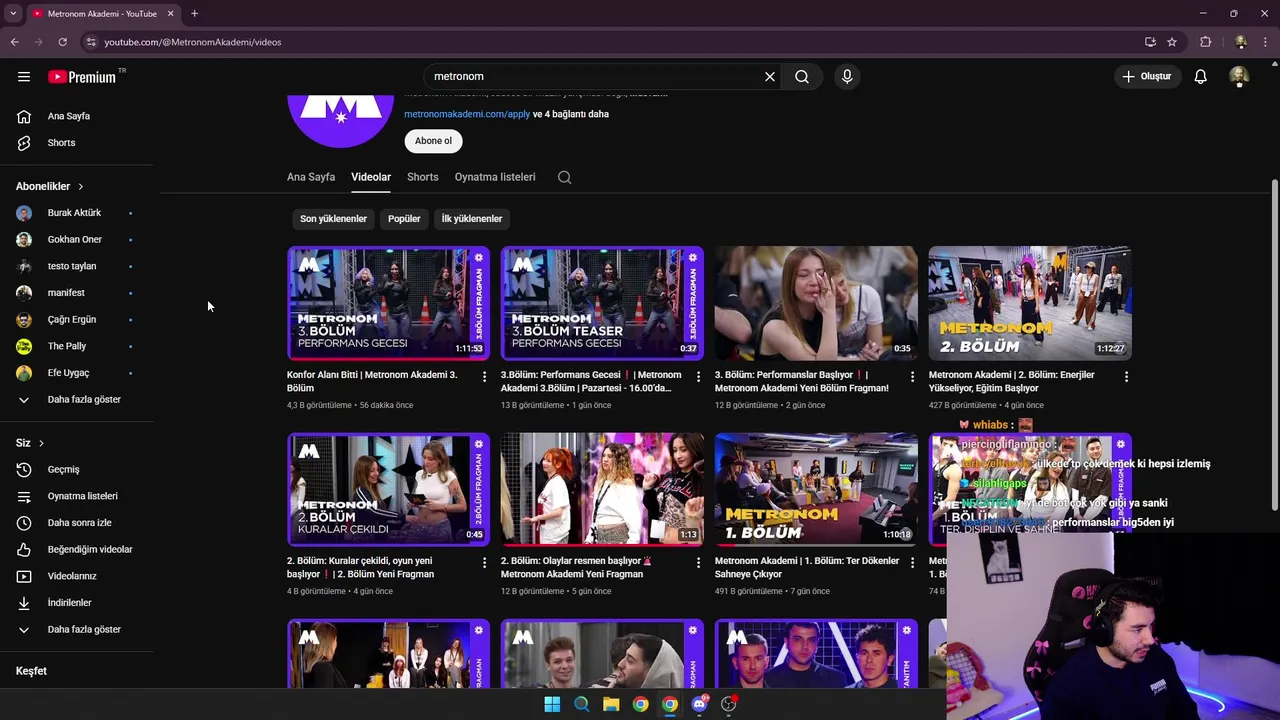
Task: Open the YouTube hamburger guide menu
Action: [x=24, y=76]
